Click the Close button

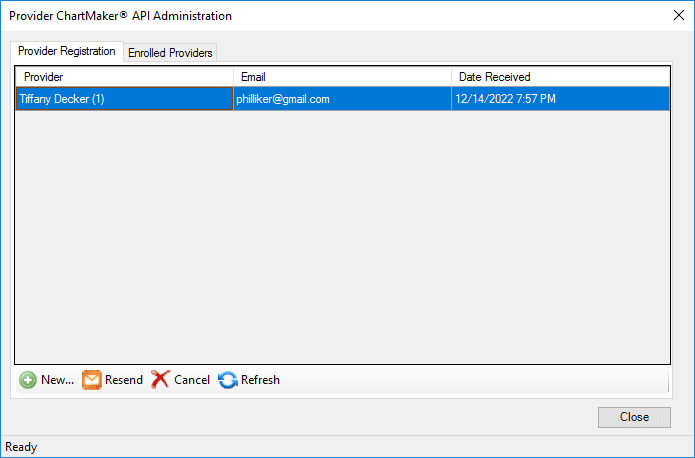[634, 417]
